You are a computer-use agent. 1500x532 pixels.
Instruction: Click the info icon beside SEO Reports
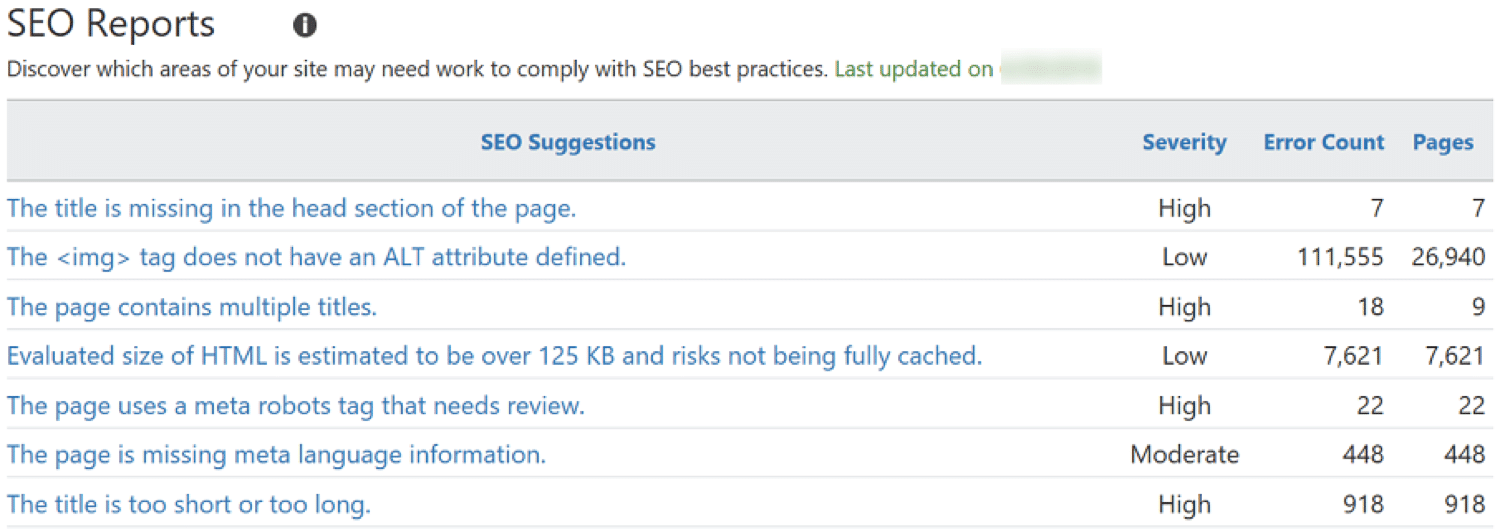pyautogui.click(x=305, y=26)
